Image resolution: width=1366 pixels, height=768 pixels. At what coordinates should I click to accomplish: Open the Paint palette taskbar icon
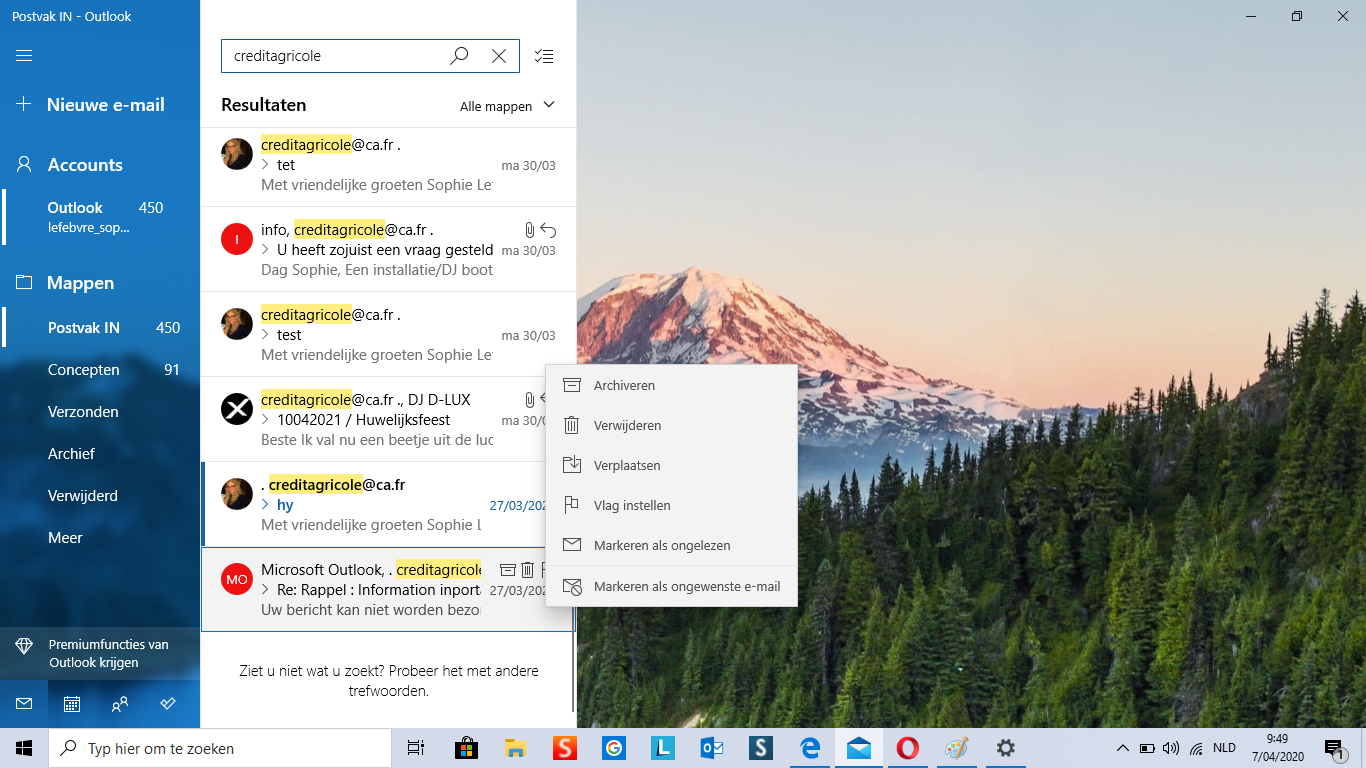[x=957, y=748]
